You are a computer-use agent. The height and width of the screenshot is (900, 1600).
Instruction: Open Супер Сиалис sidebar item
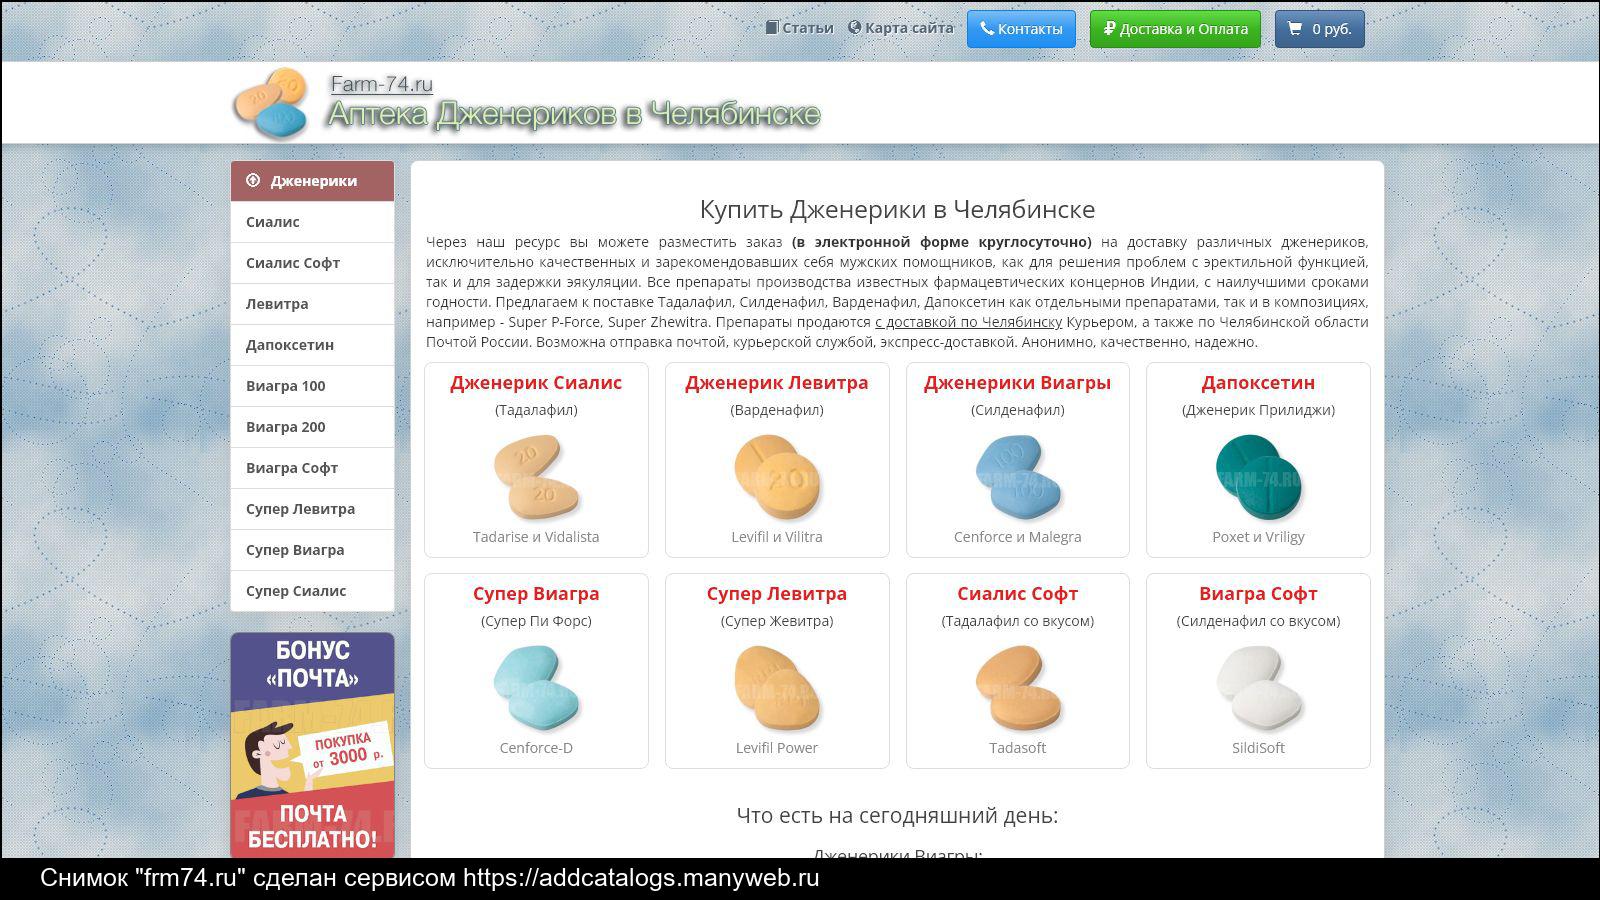pos(312,591)
